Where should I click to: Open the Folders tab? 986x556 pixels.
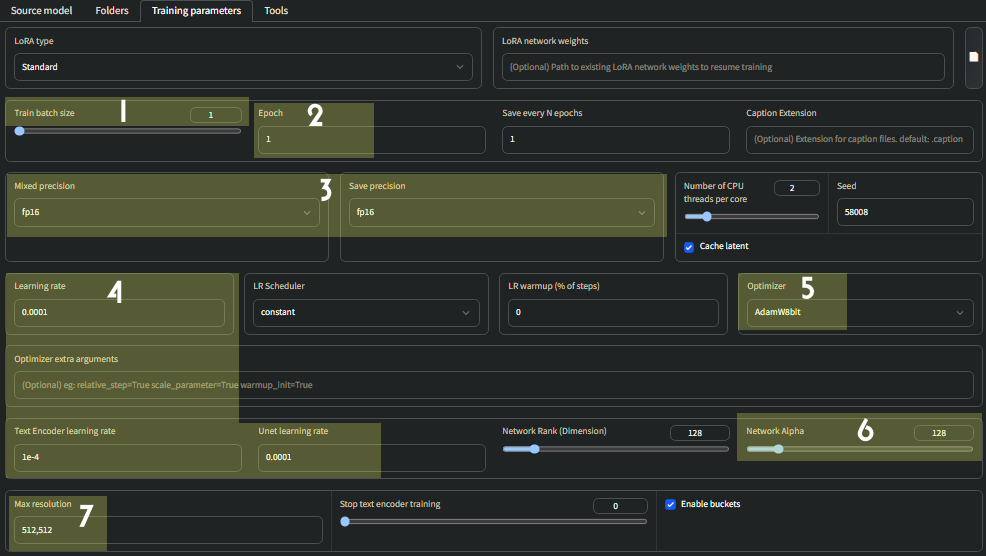[x=111, y=11]
